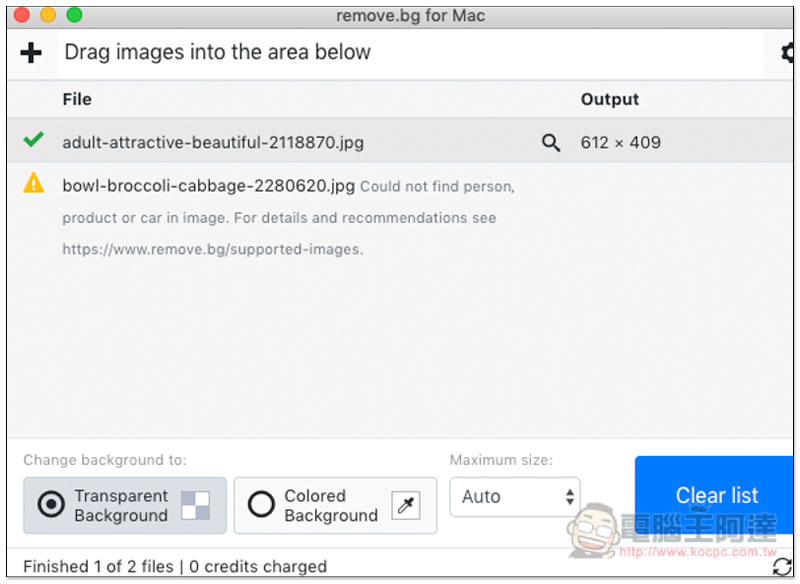Click the Output column header
Viewport: 800px width, 584px height.
click(610, 99)
